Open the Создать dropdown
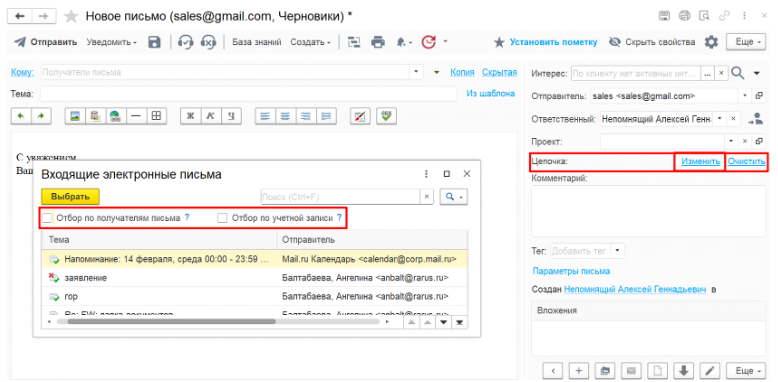The image size is (778, 382). (310, 42)
